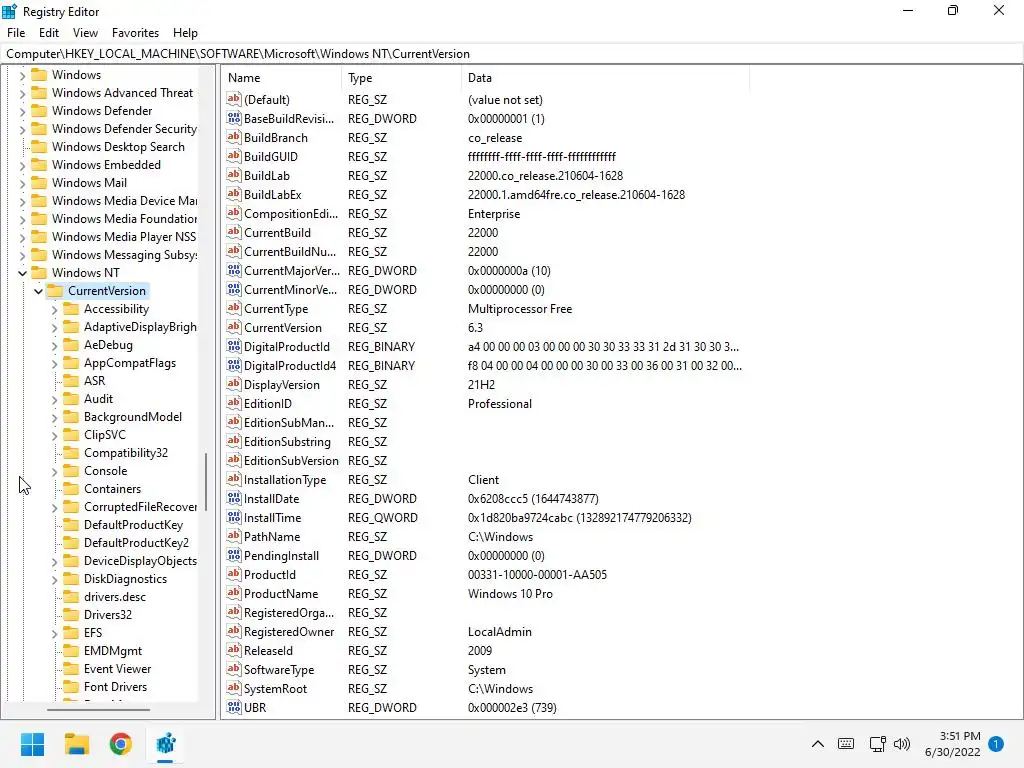Click the string icon next to (Default)

(234, 99)
